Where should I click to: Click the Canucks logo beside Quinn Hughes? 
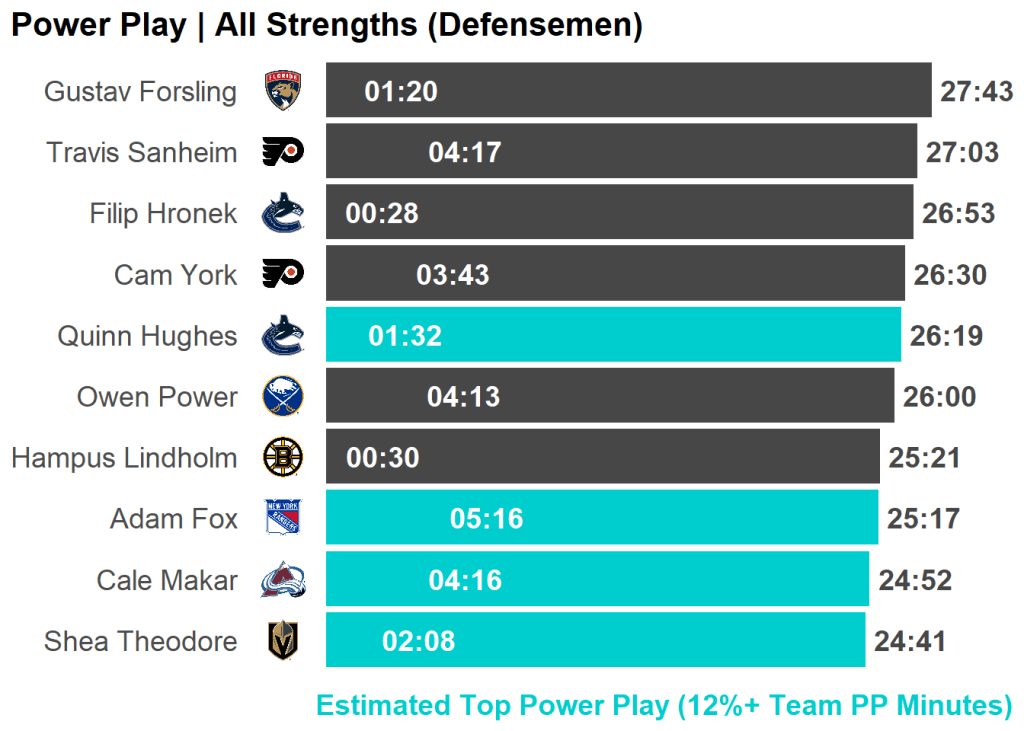coord(283,336)
